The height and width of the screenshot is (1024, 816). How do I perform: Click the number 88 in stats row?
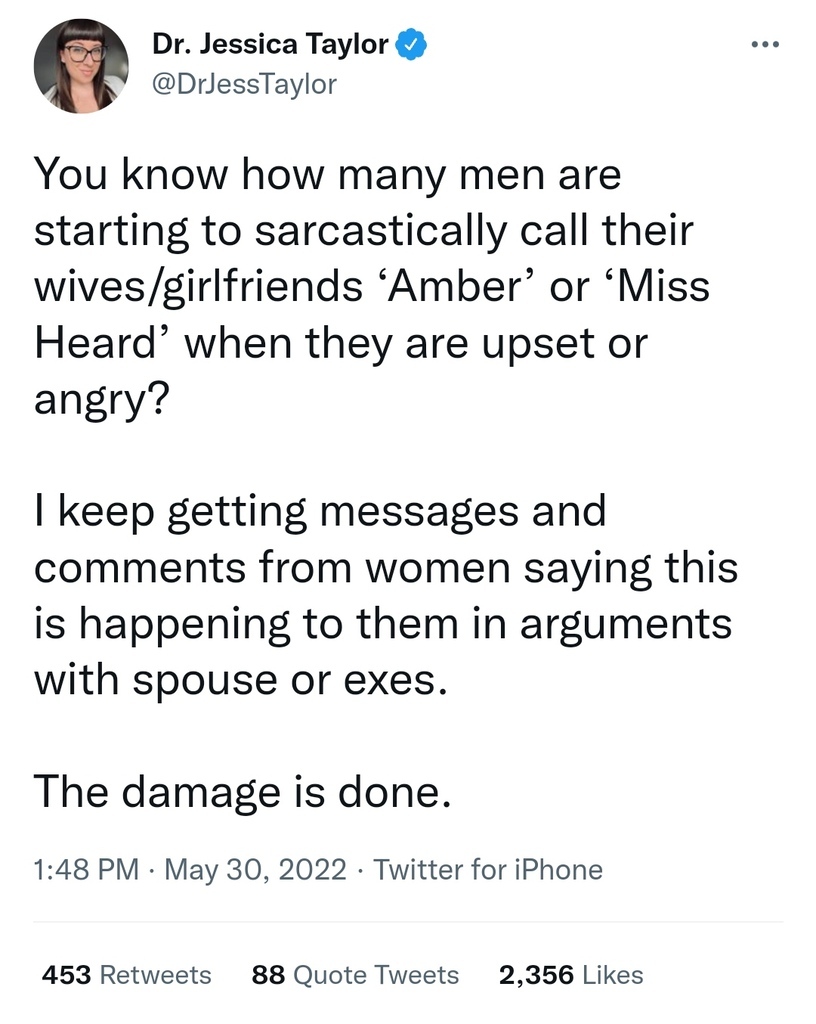pos(268,975)
